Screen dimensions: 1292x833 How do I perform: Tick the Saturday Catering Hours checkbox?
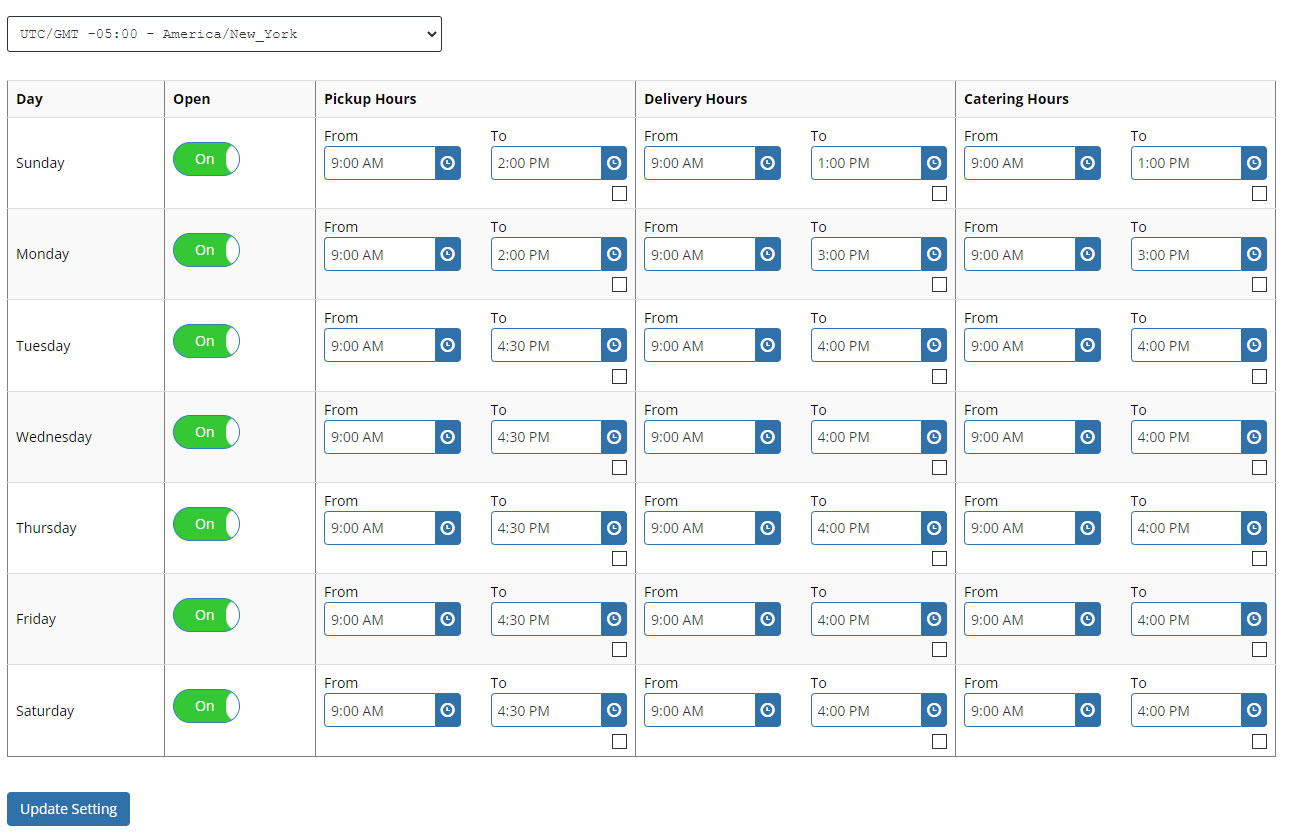pos(1259,741)
